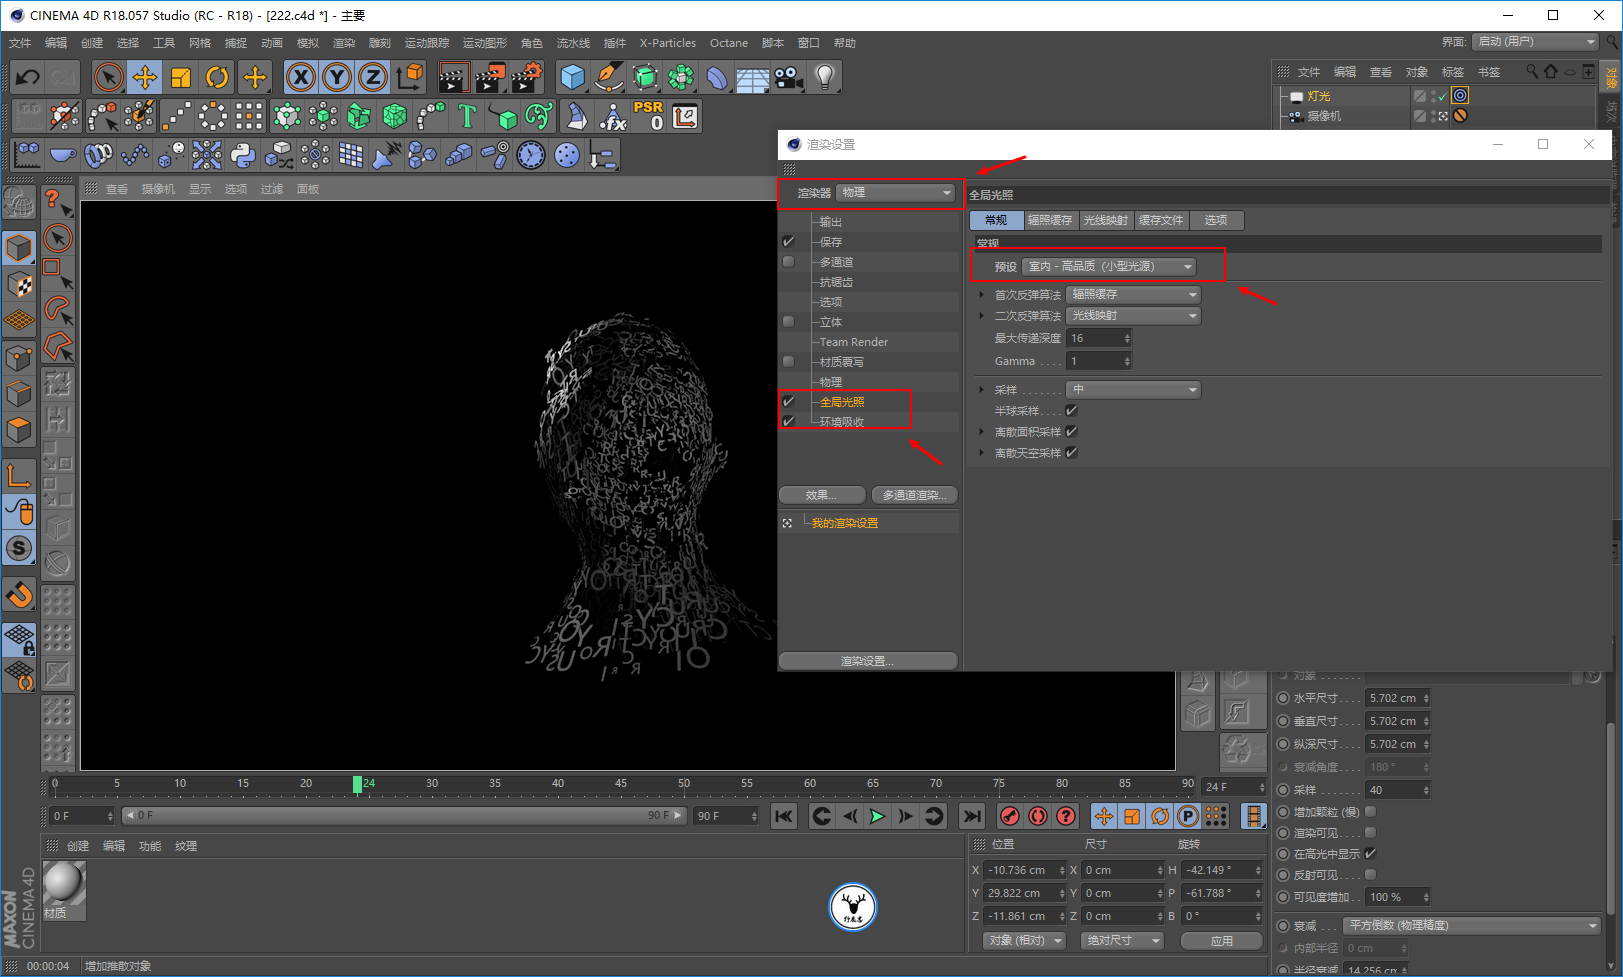Open the 界面 layout dropdown

coord(1535,42)
